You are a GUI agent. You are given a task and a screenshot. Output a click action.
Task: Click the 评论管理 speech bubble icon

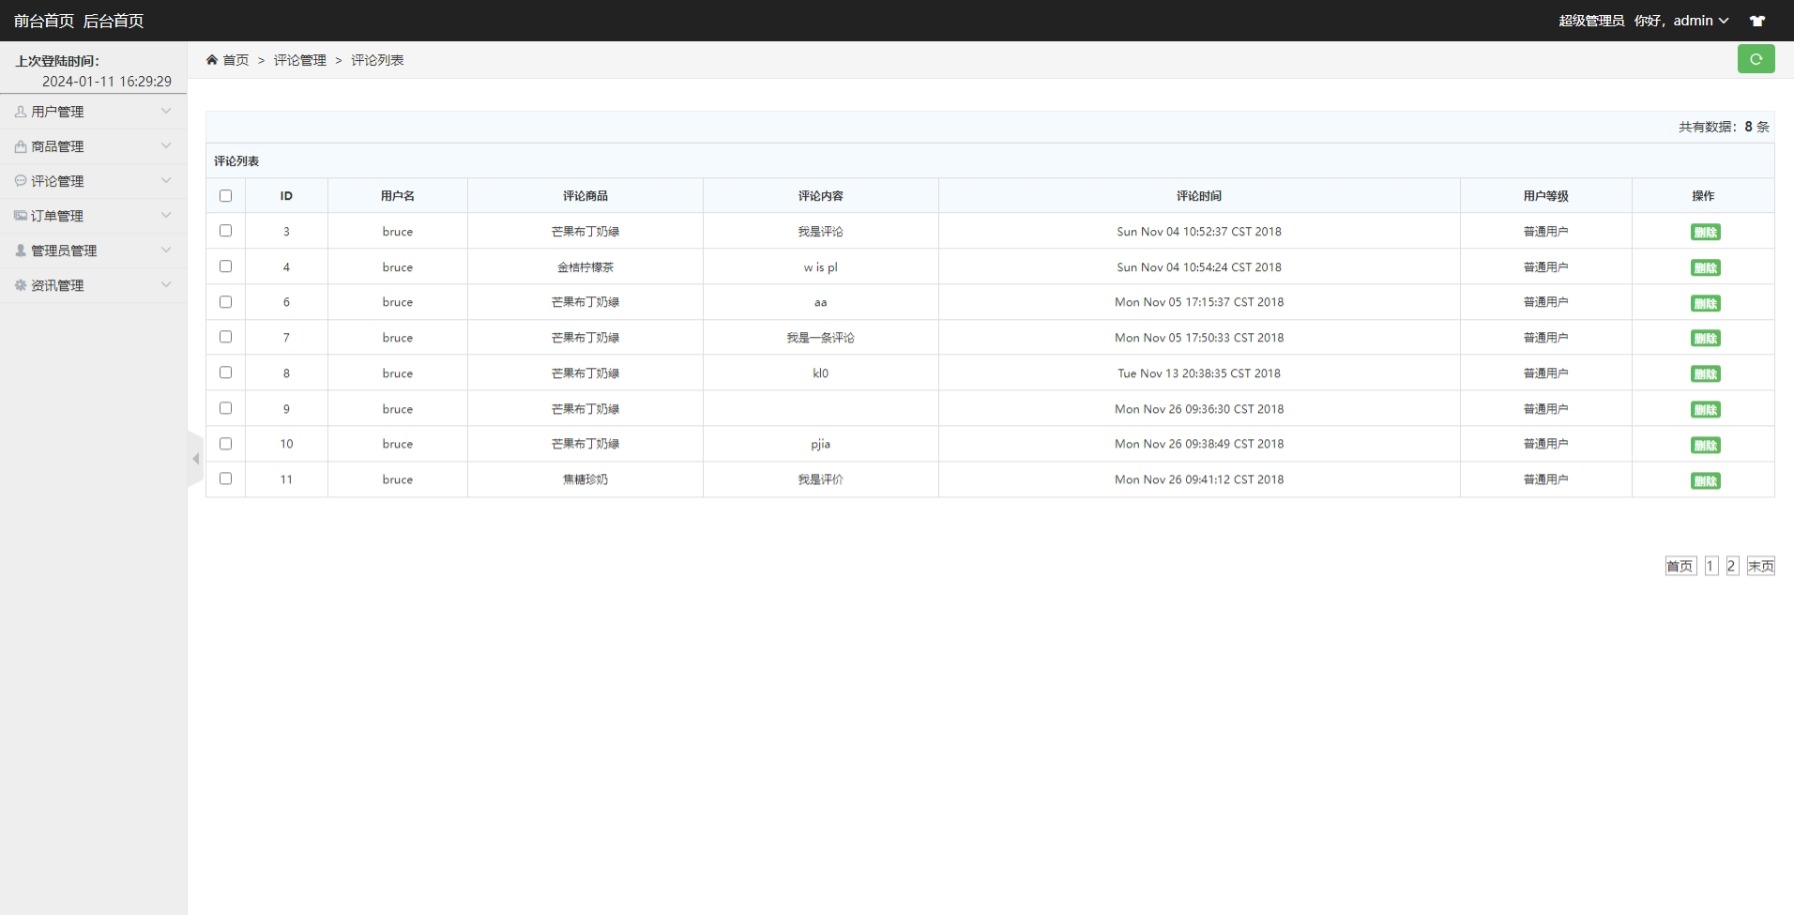pos(20,181)
